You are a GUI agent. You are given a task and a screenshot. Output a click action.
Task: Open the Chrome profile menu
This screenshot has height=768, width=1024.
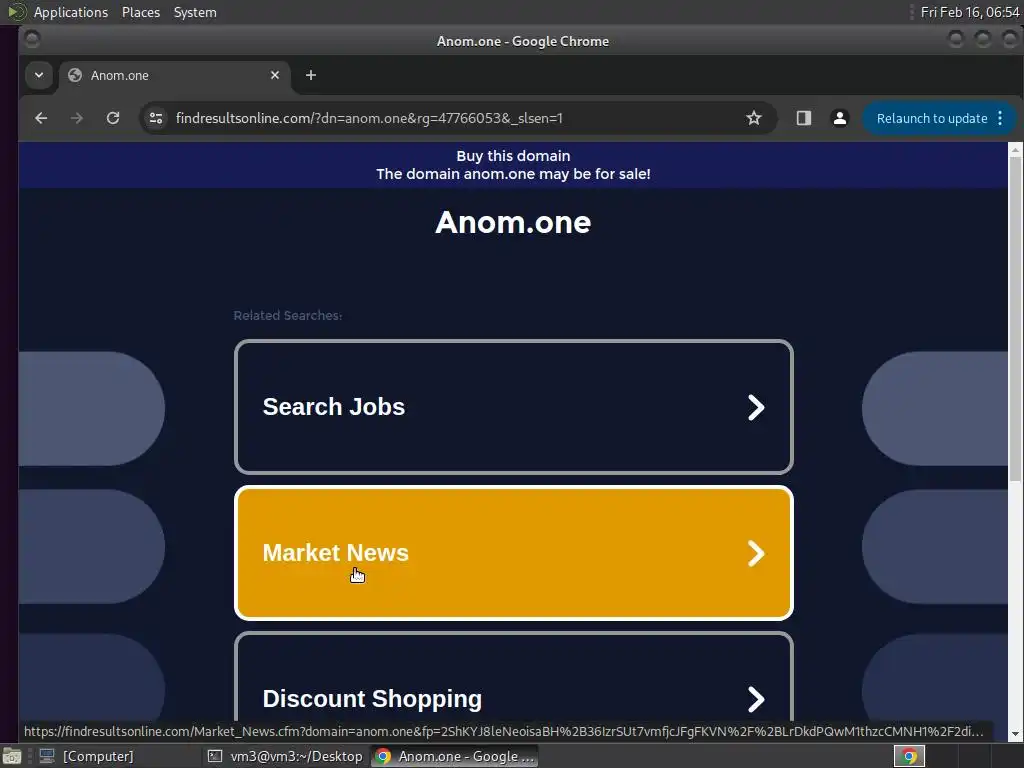840,118
